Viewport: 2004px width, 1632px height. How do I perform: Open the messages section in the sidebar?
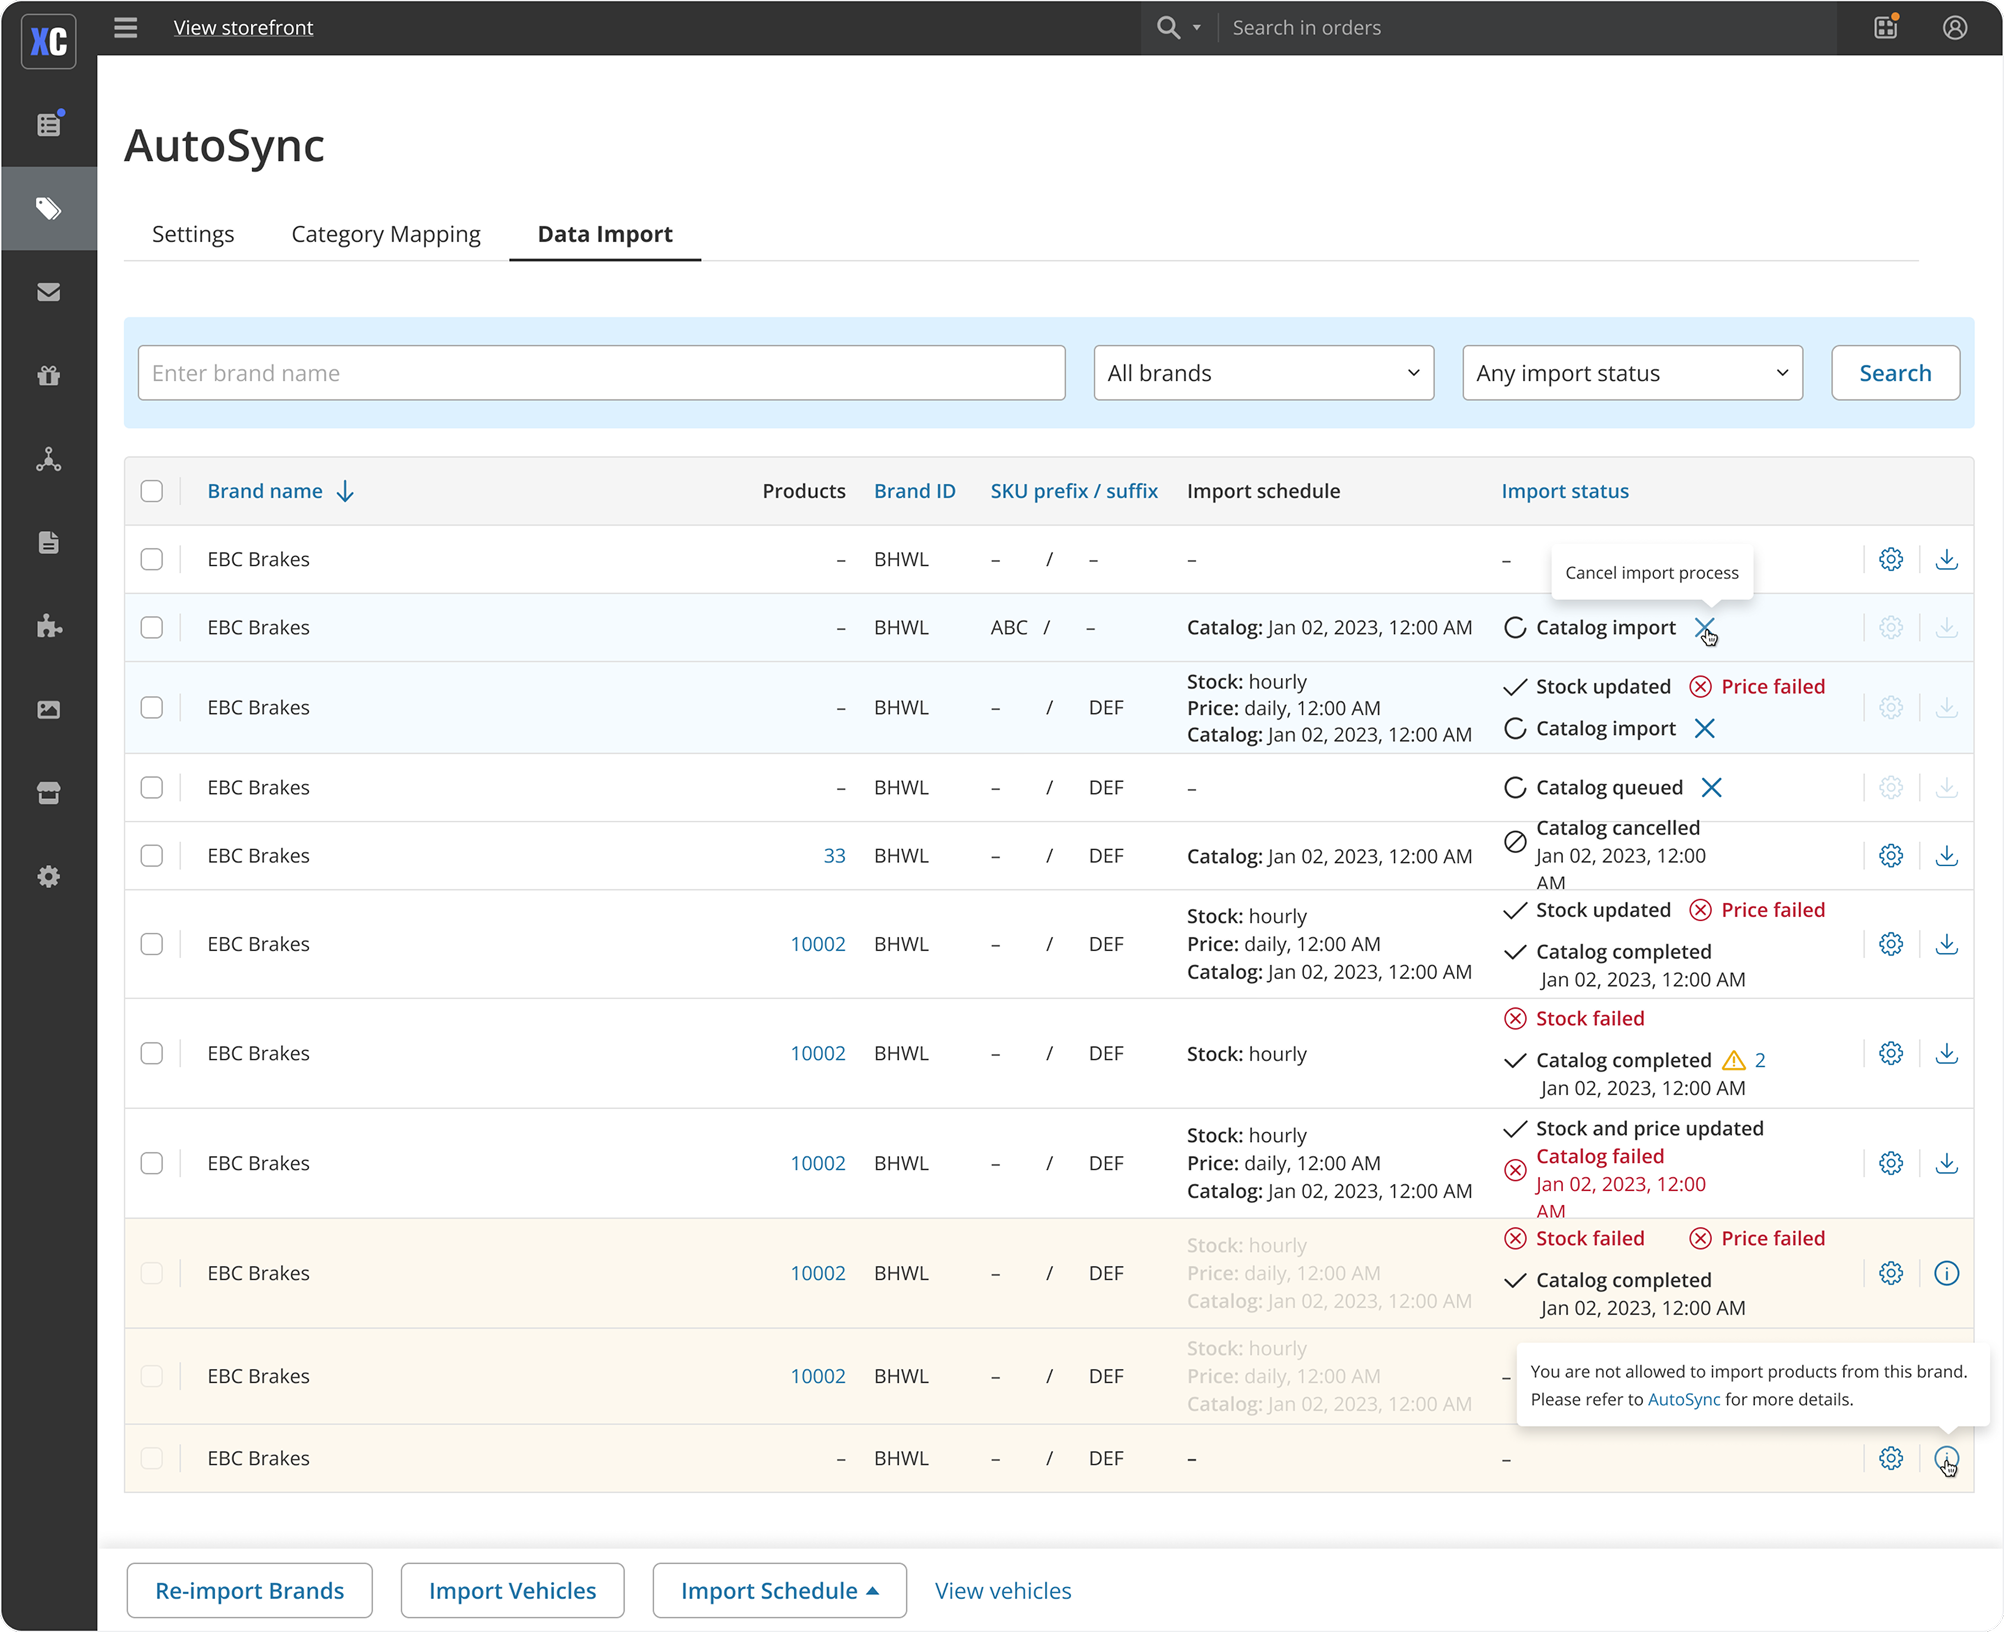click(x=48, y=291)
